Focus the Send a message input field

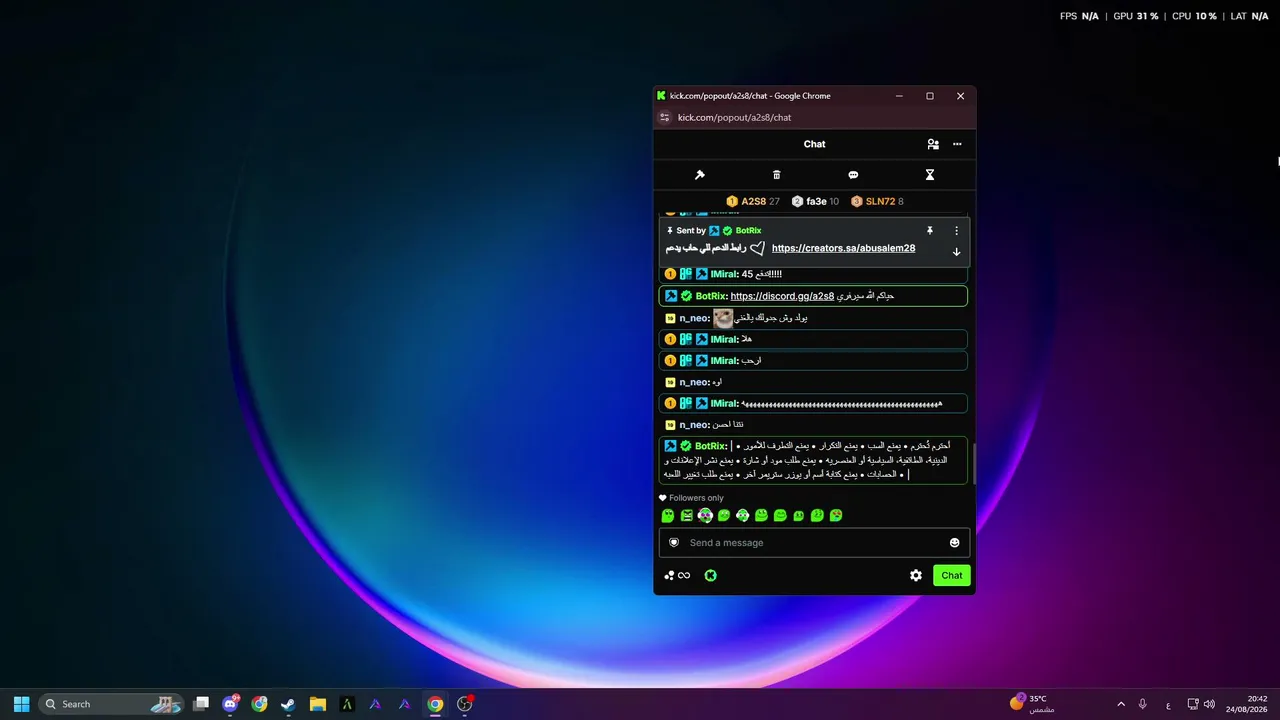tap(814, 543)
